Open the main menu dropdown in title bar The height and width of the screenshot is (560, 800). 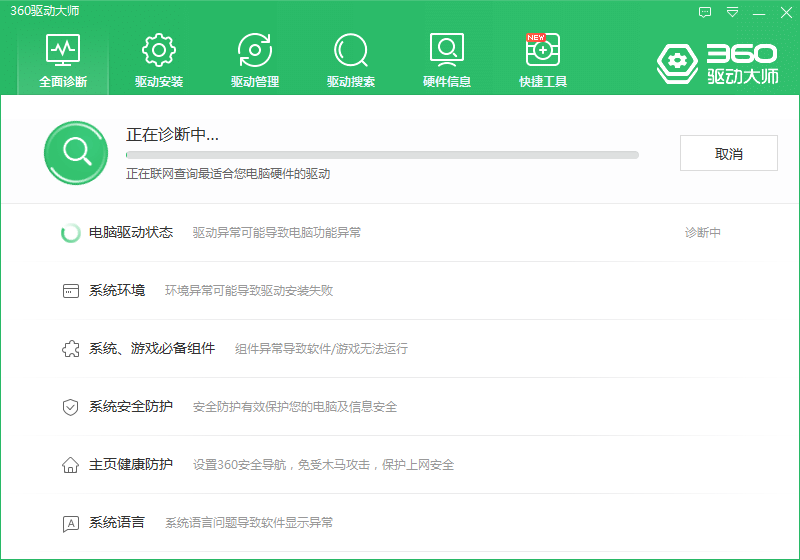tap(732, 12)
